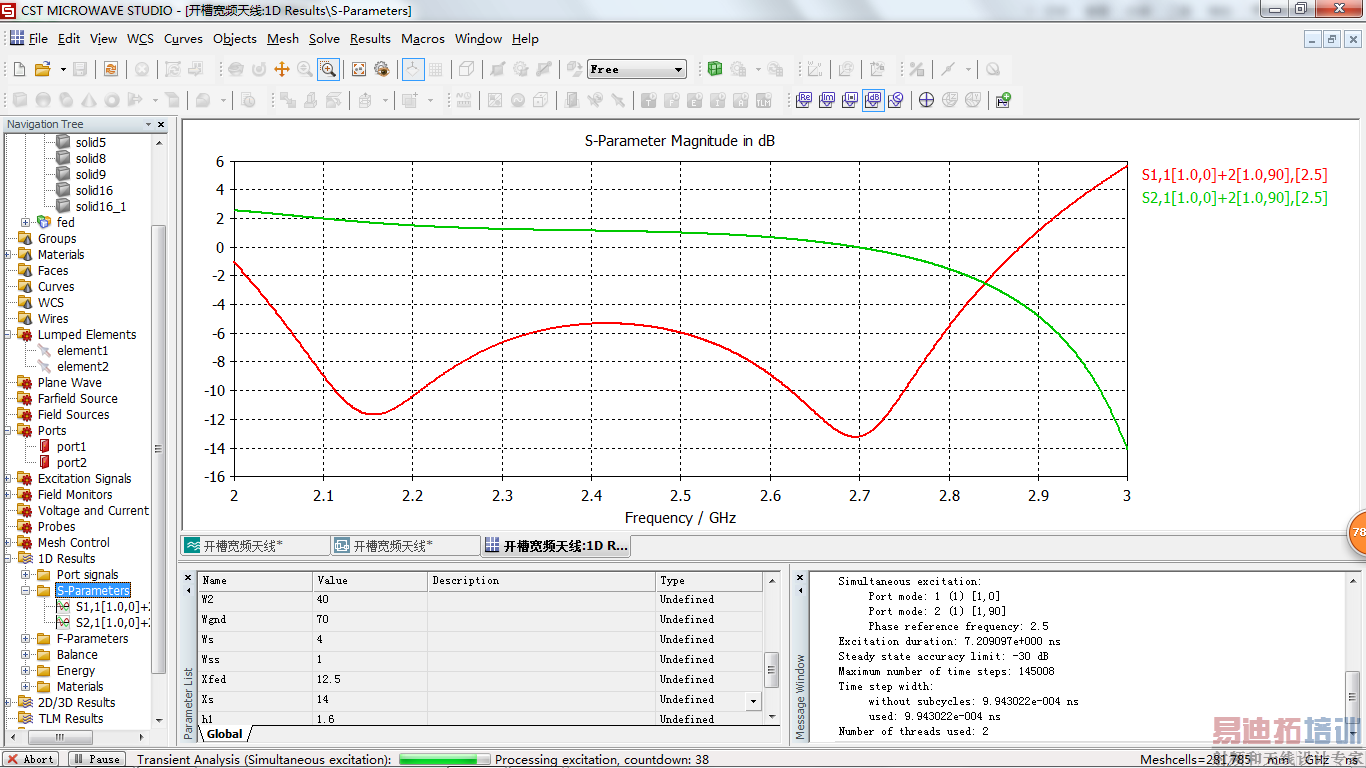Screen dimensions: 1366x768
Task: Pause the running transient simulation
Action: pos(98,759)
